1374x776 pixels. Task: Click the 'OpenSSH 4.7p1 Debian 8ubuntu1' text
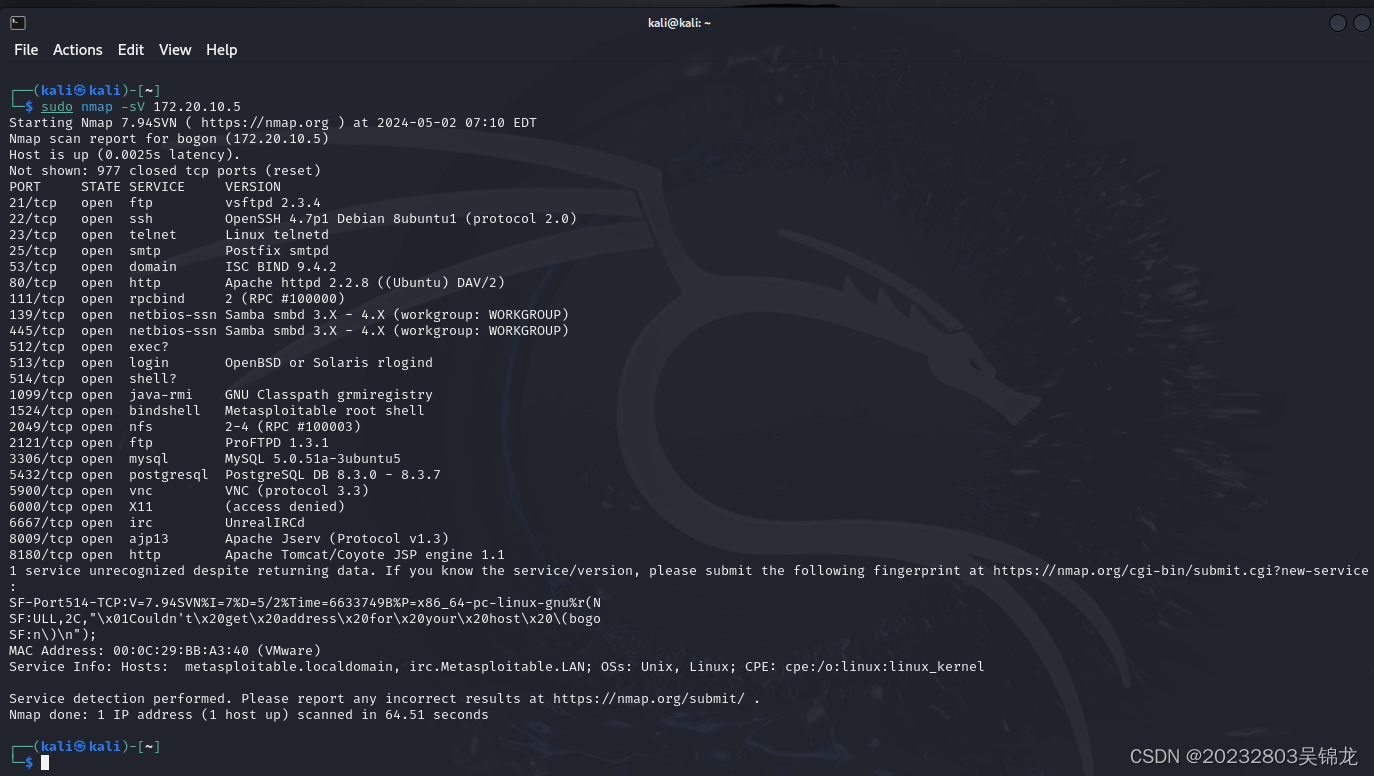[x=341, y=219]
